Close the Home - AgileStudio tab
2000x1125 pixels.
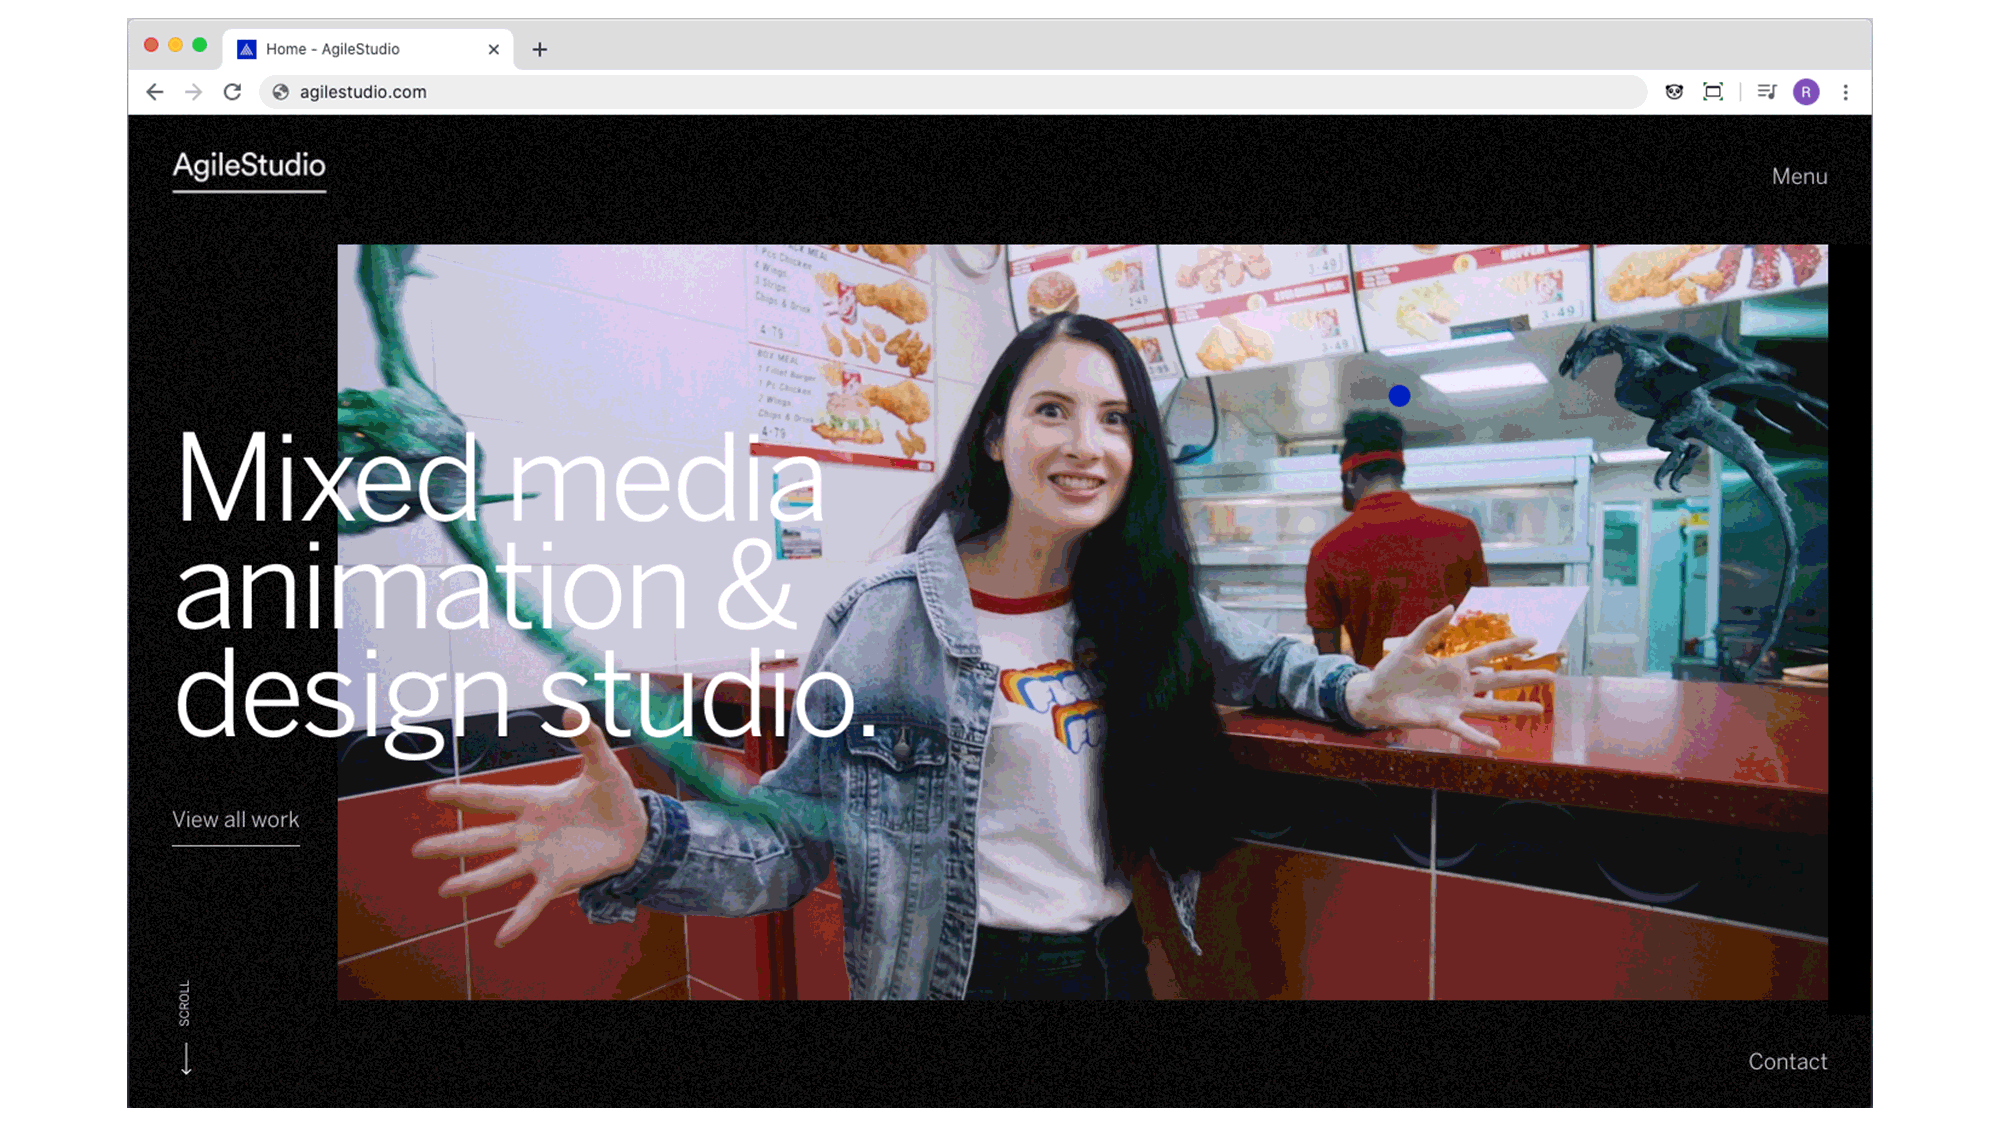(x=493, y=49)
